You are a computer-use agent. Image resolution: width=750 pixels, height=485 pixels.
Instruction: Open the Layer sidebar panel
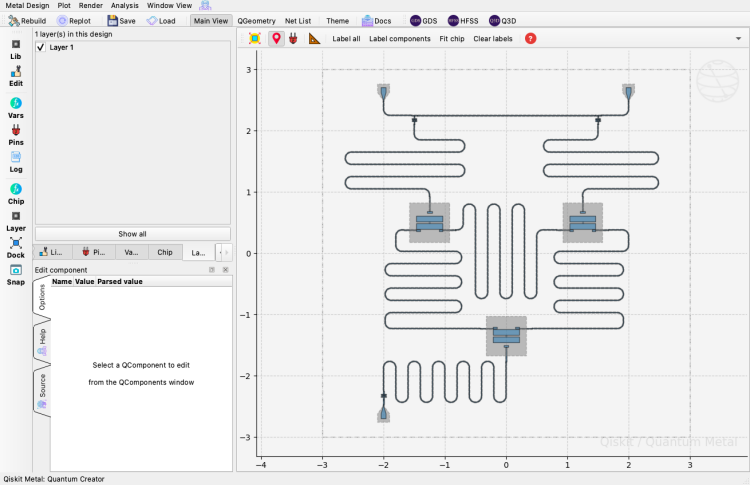[x=16, y=221]
